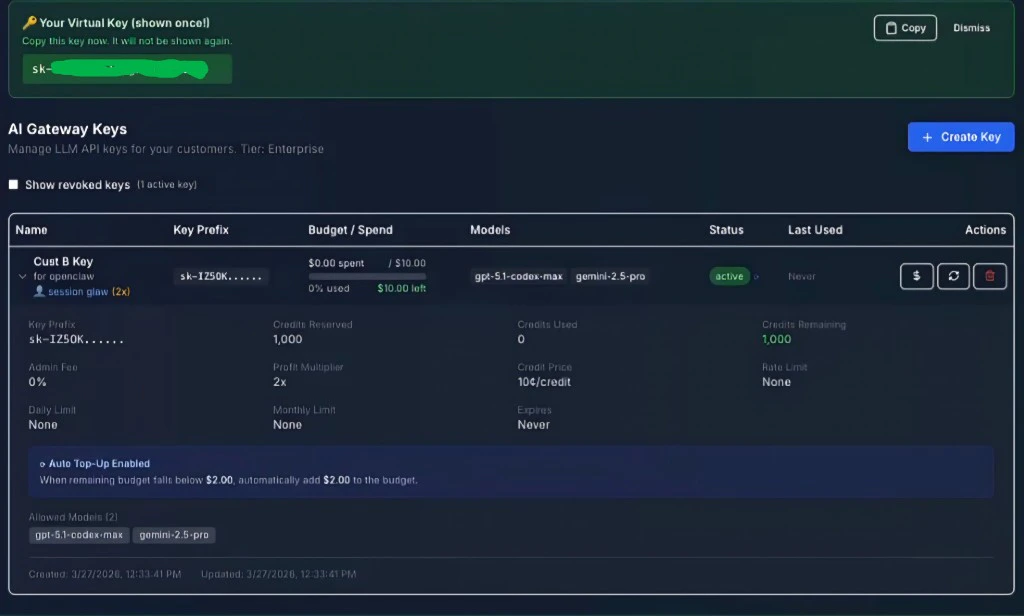
Task: Toggle the active status badge
Action: click(728, 276)
